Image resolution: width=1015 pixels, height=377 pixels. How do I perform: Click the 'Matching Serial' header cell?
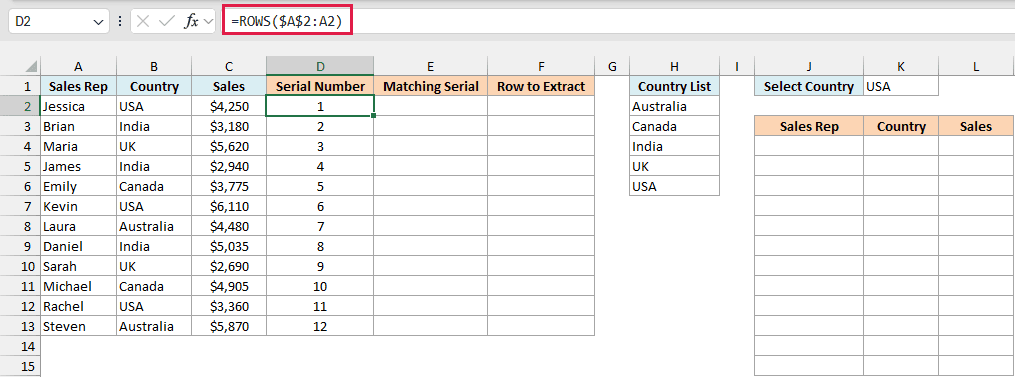point(430,86)
